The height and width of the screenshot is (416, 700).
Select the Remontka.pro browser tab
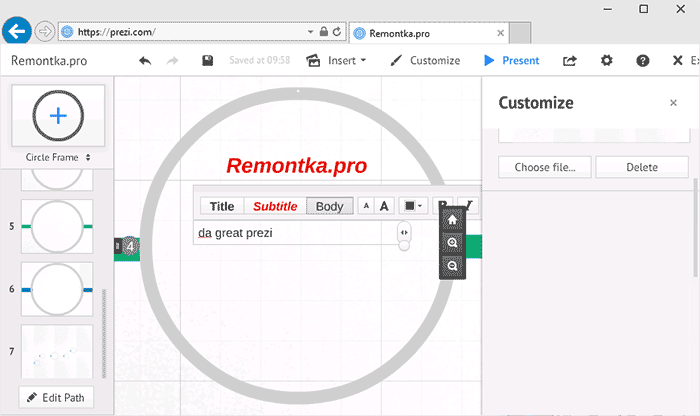(429, 33)
